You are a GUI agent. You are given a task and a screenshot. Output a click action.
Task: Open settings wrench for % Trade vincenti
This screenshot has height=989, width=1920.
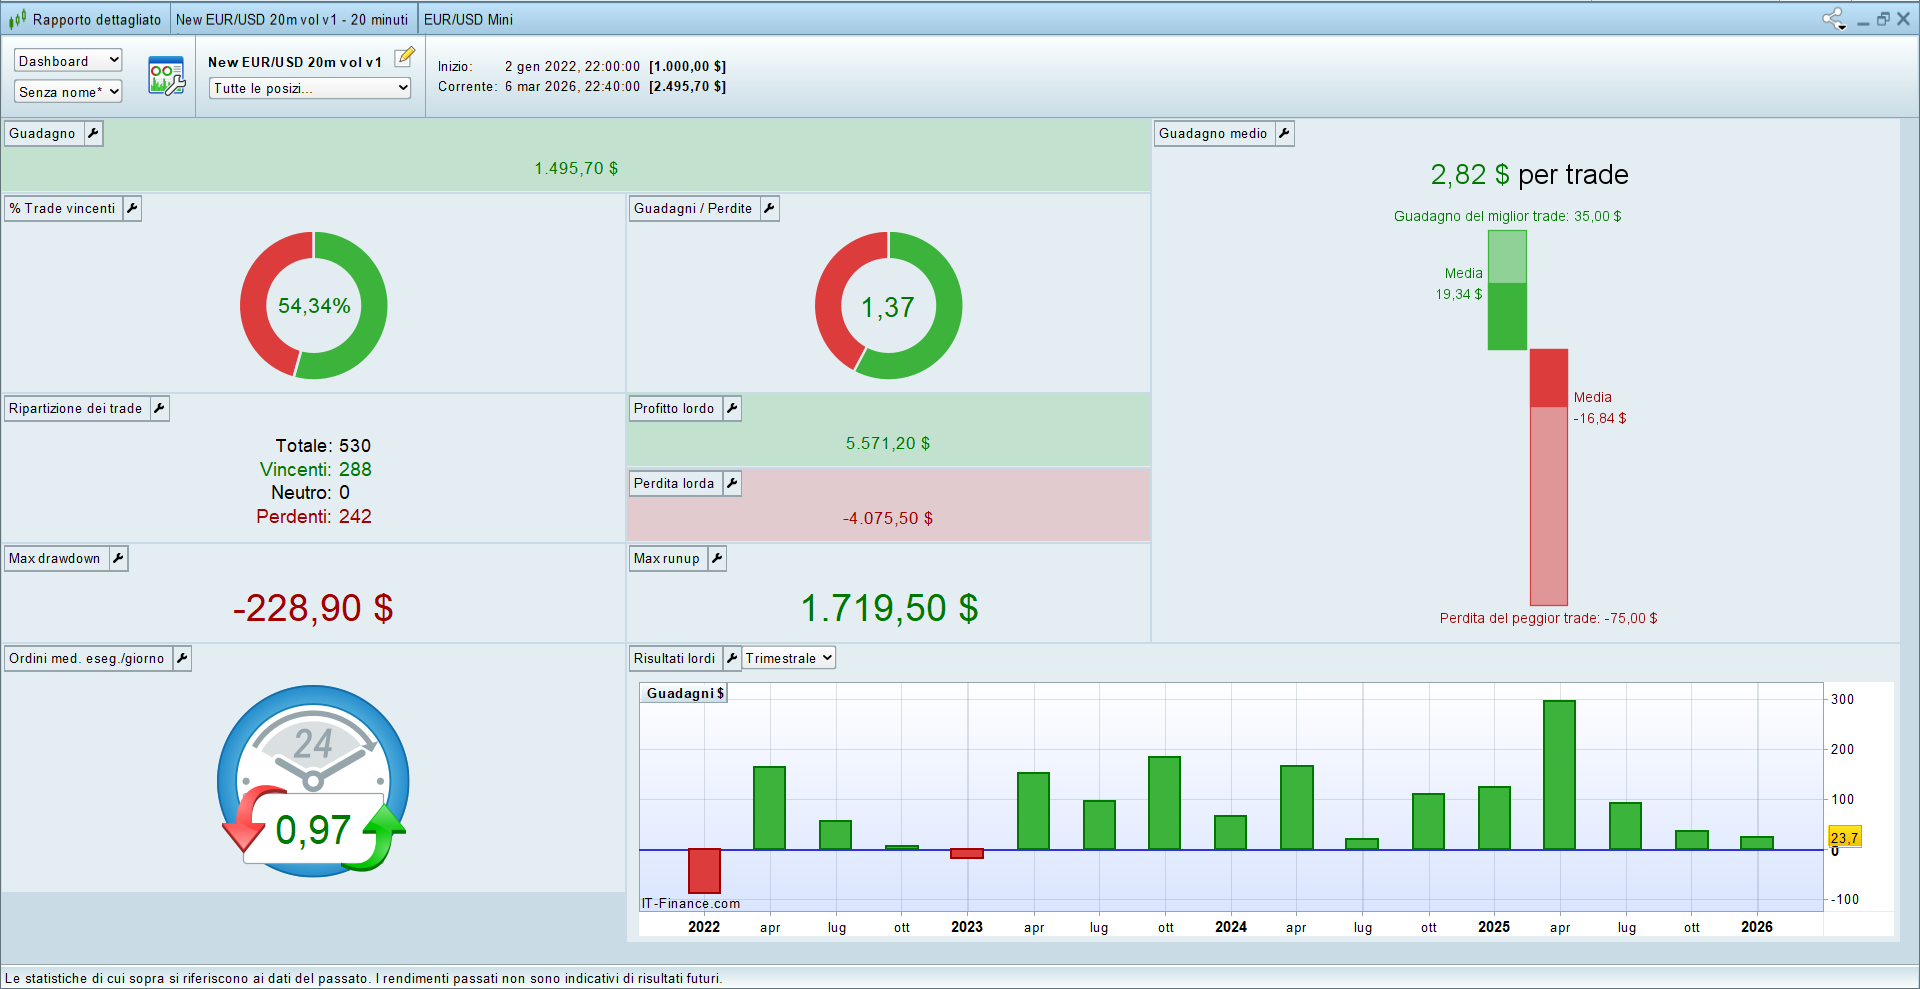point(132,208)
